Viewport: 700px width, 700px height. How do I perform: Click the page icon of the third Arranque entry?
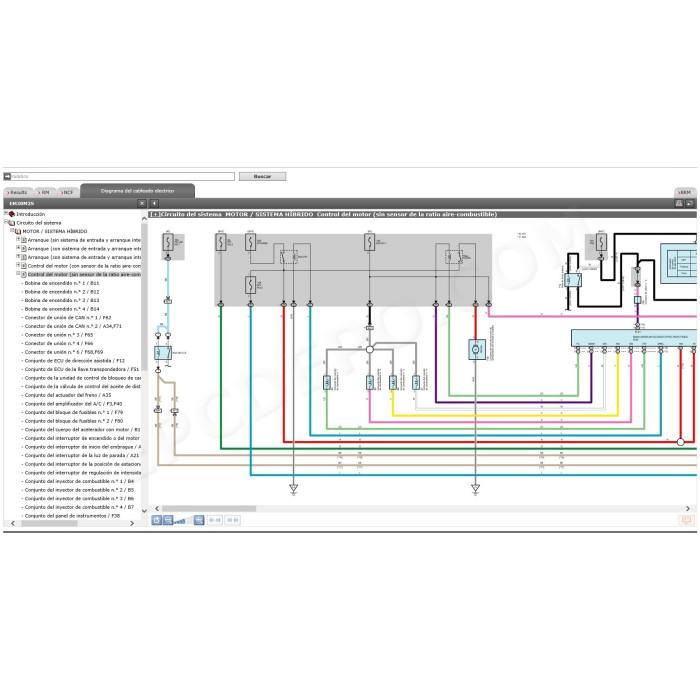pyautogui.click(x=24, y=257)
